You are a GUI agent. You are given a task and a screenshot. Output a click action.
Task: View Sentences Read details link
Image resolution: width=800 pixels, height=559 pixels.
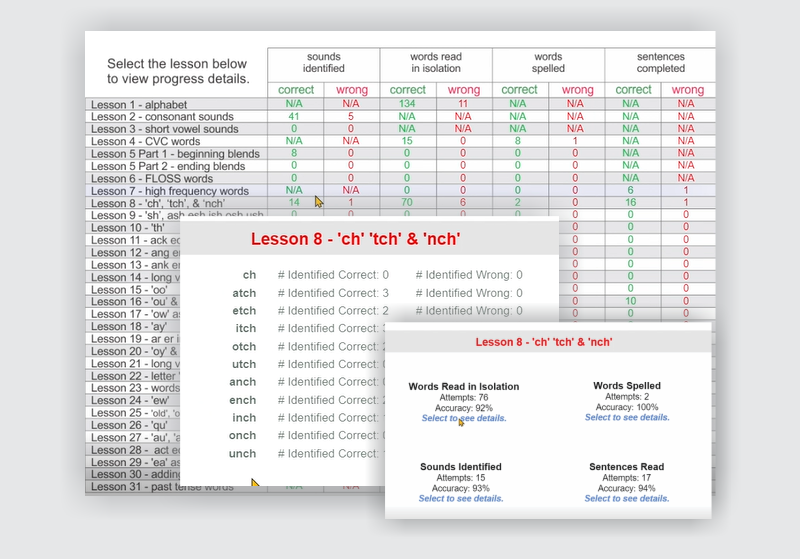point(627,498)
